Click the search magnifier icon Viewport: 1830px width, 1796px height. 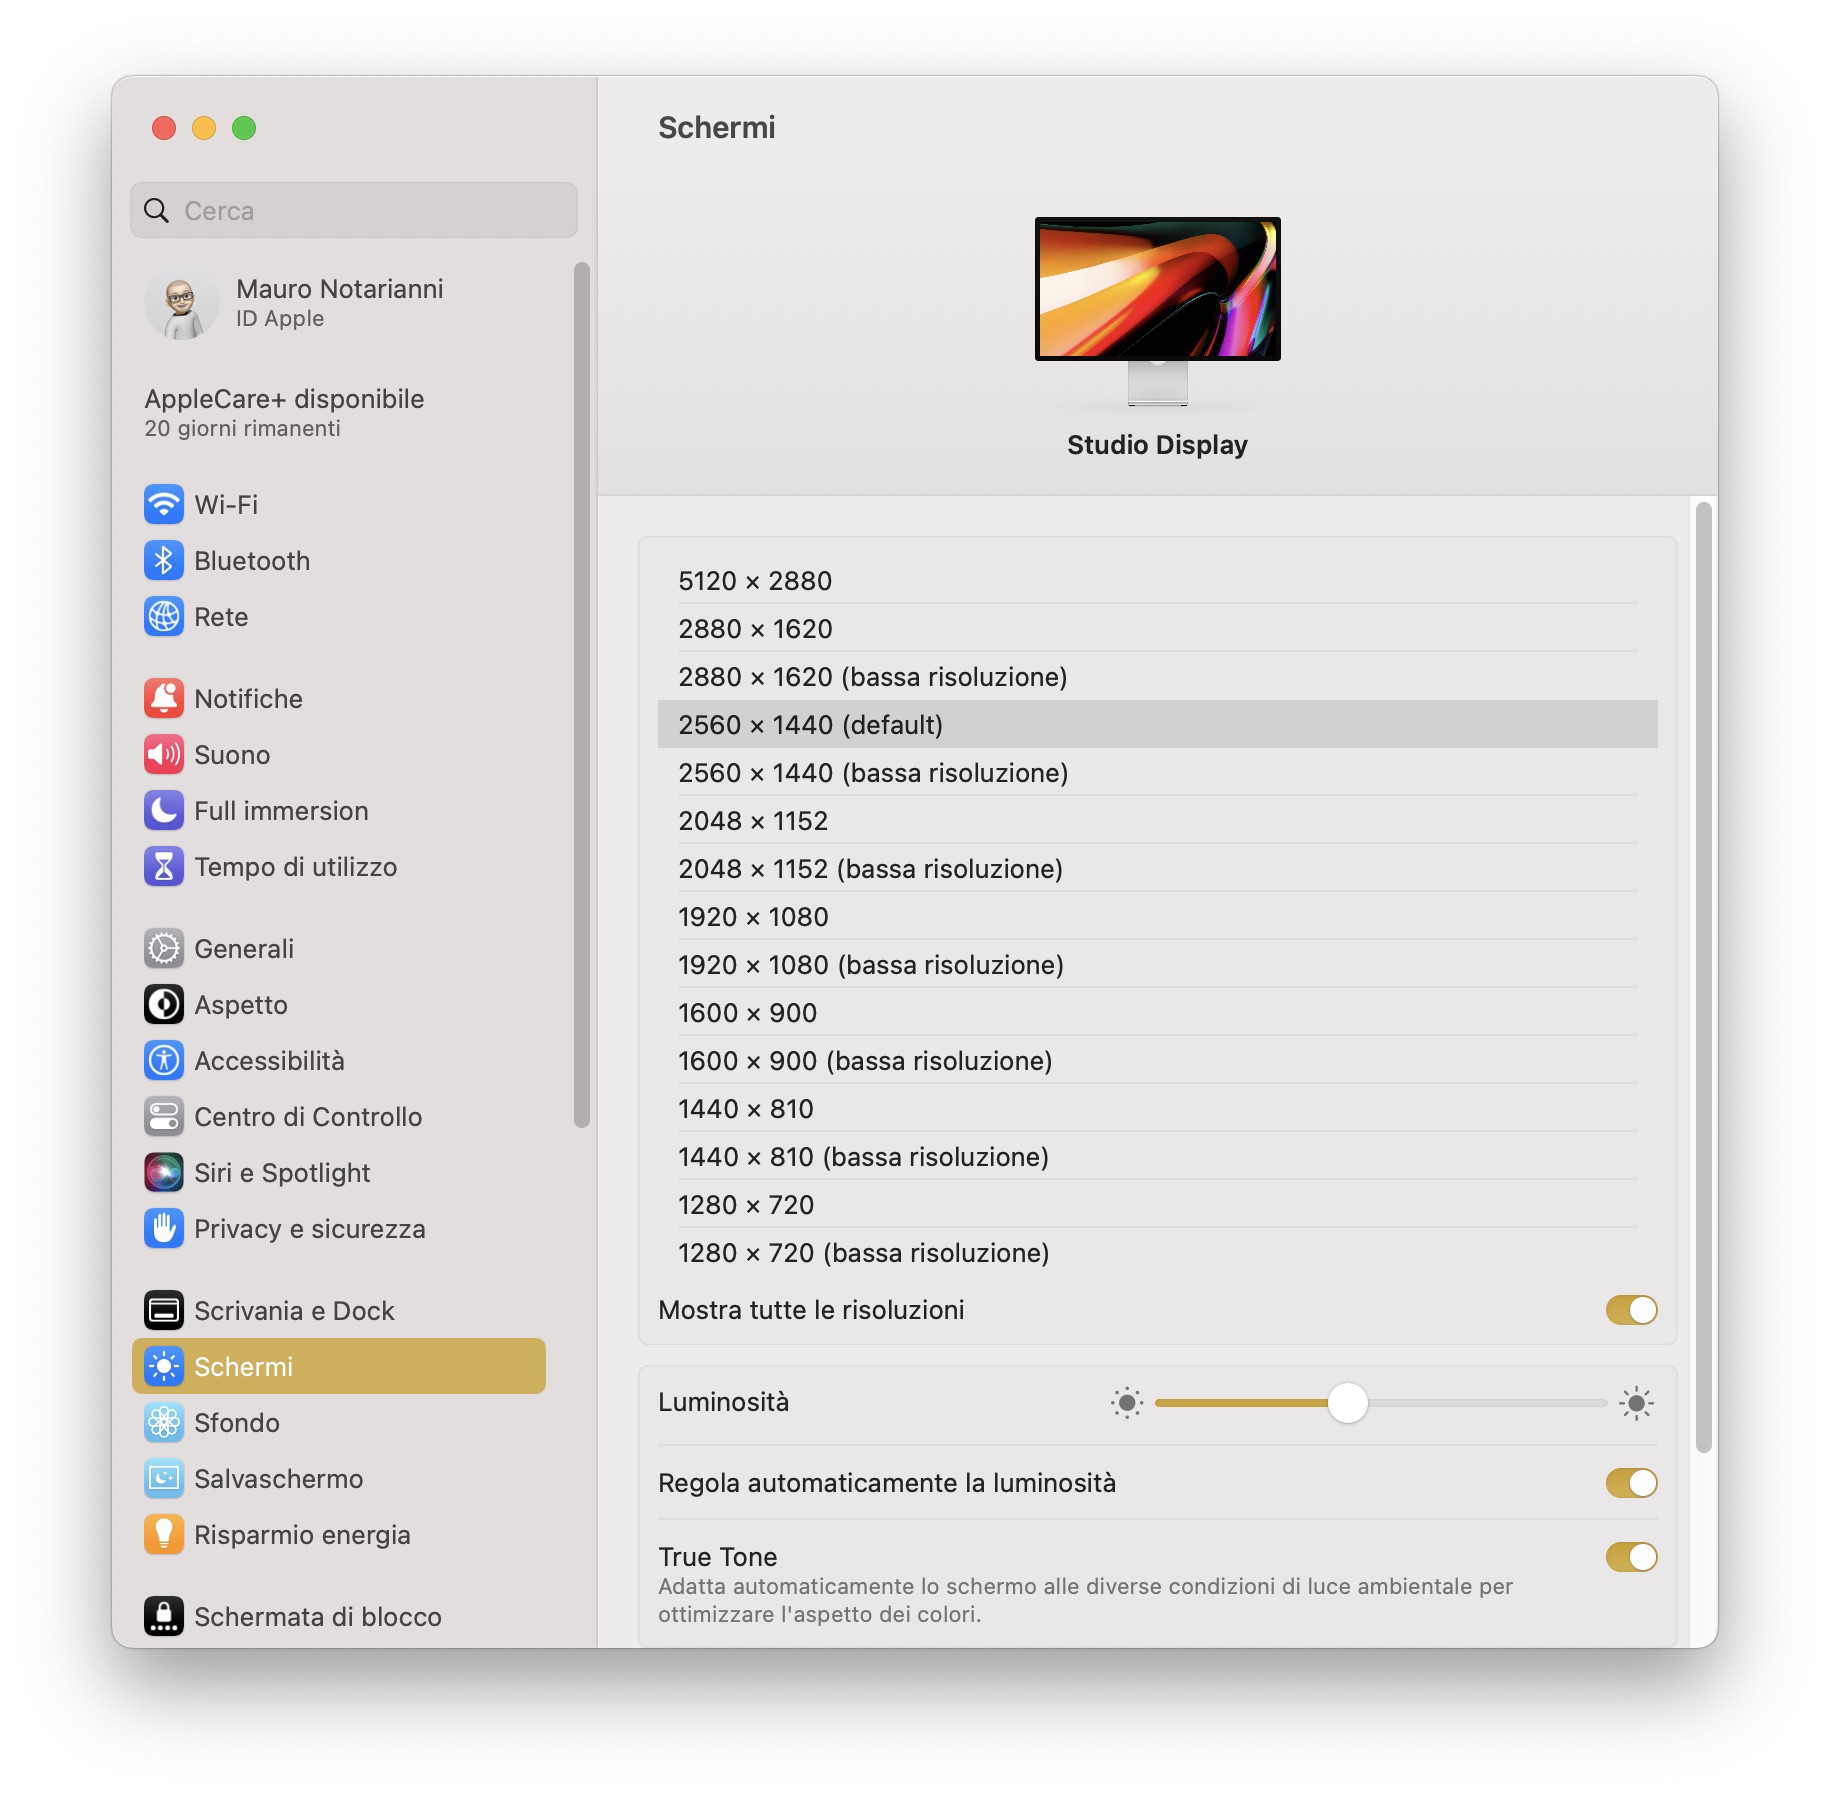click(x=157, y=210)
